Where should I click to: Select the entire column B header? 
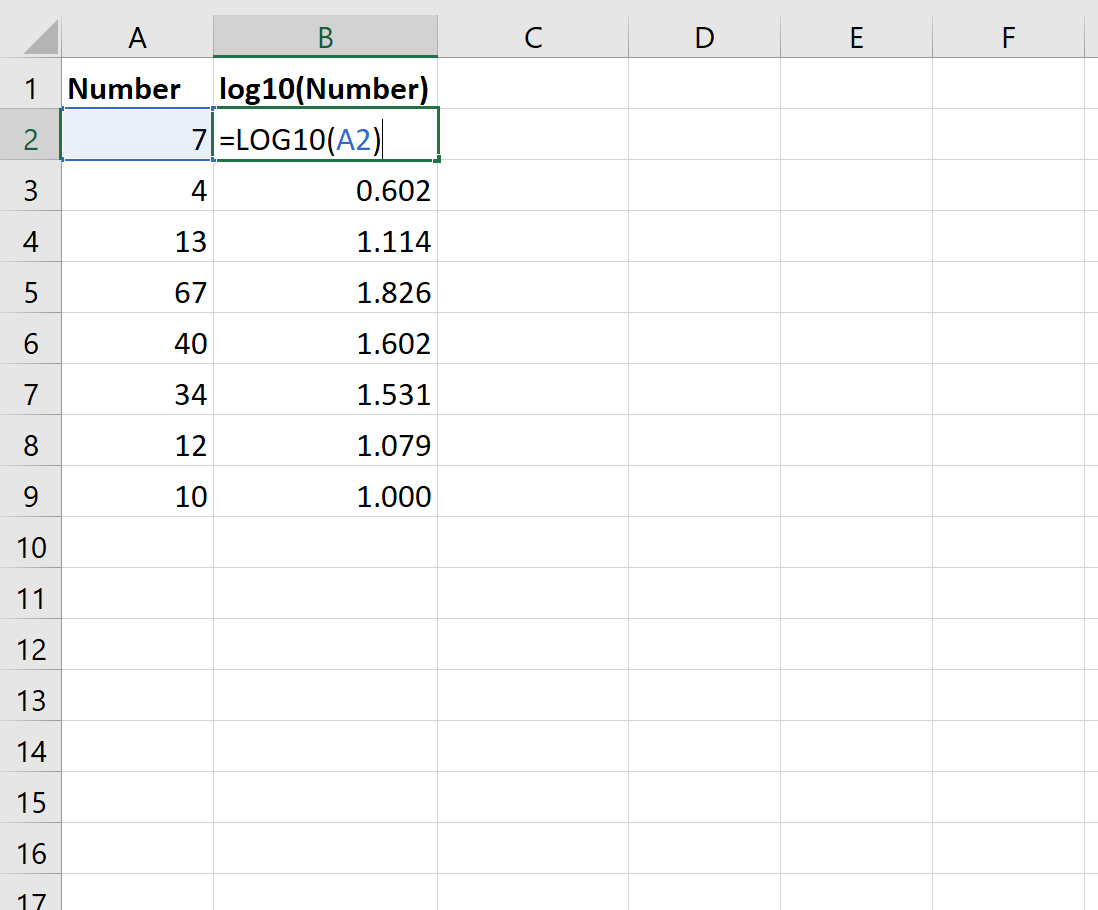tap(327, 37)
